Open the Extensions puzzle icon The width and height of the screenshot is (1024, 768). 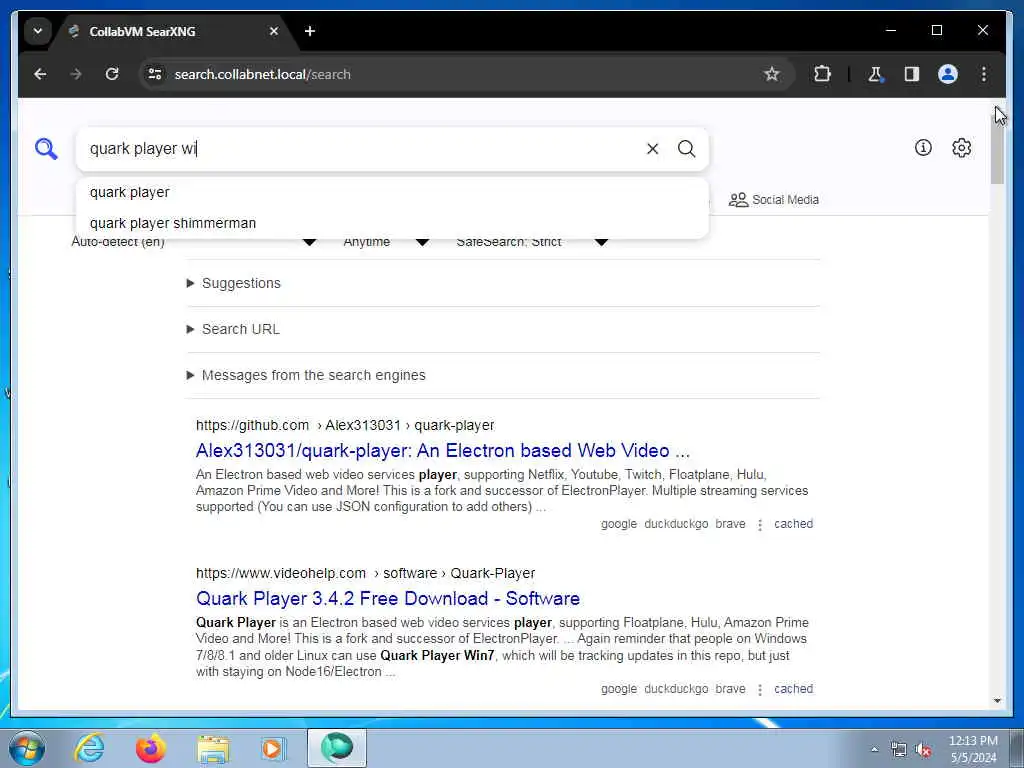[x=822, y=74]
